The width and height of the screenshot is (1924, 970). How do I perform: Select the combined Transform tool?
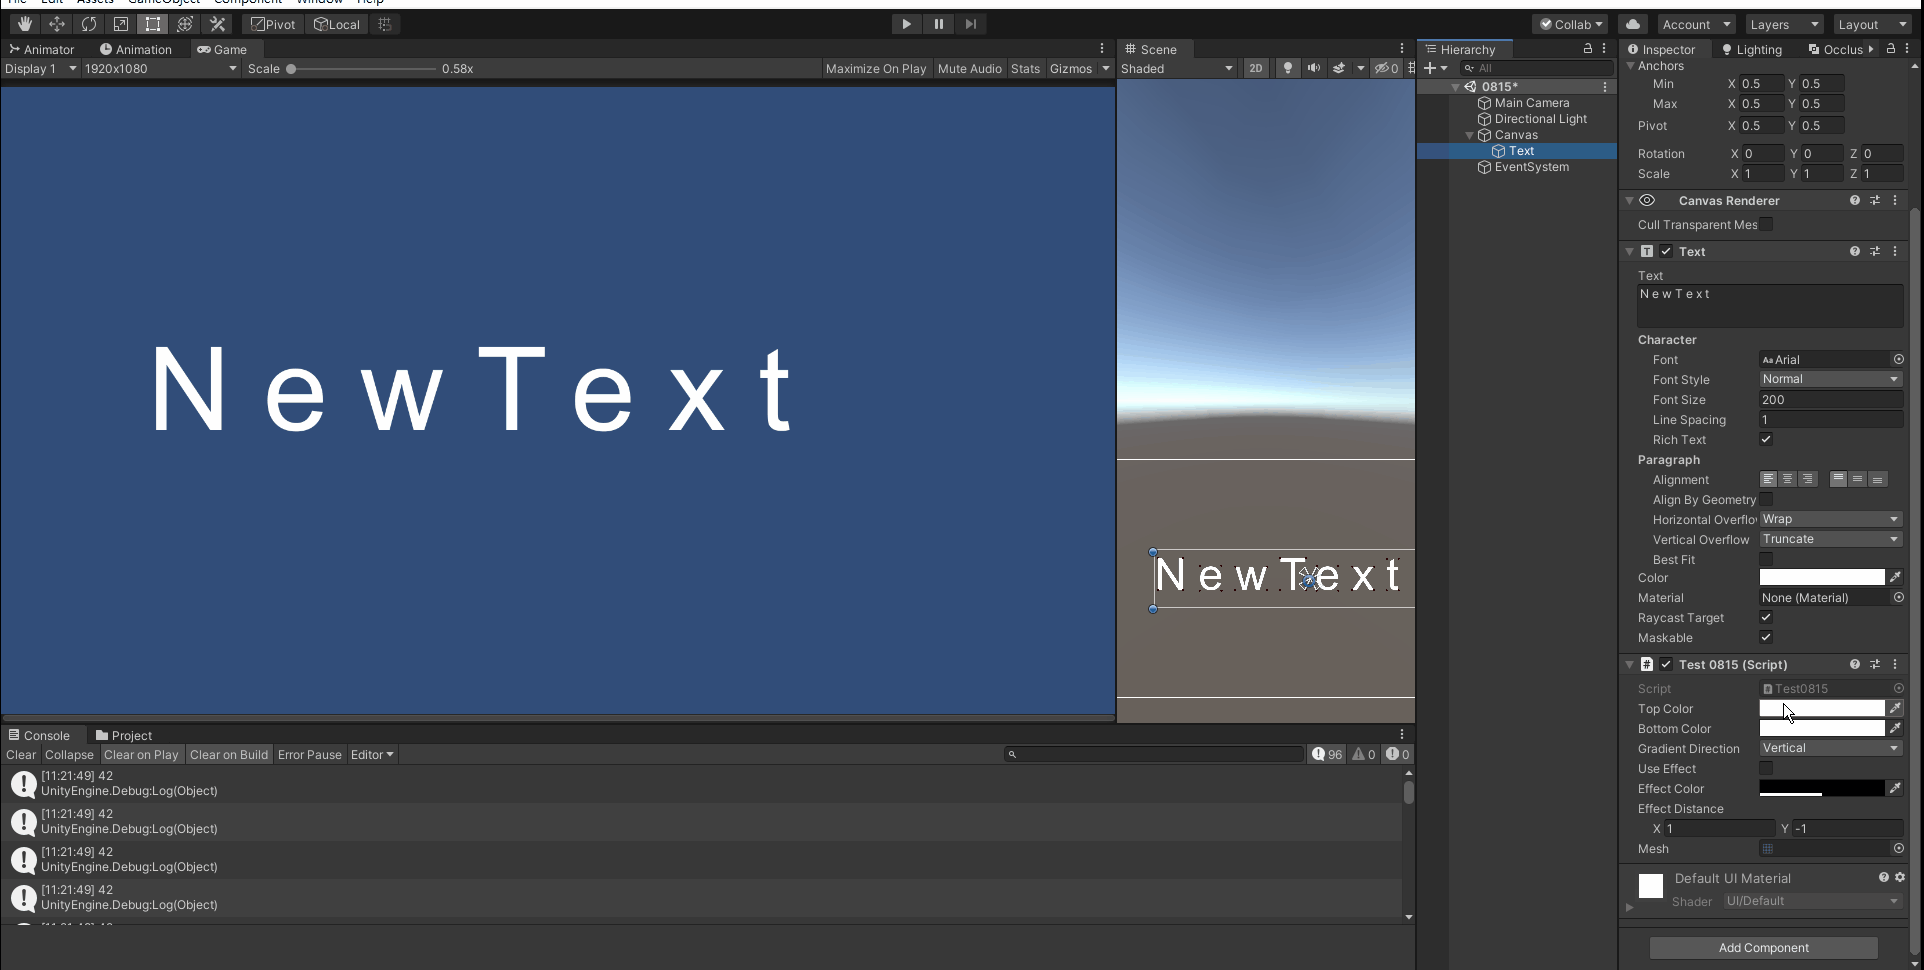tap(185, 24)
